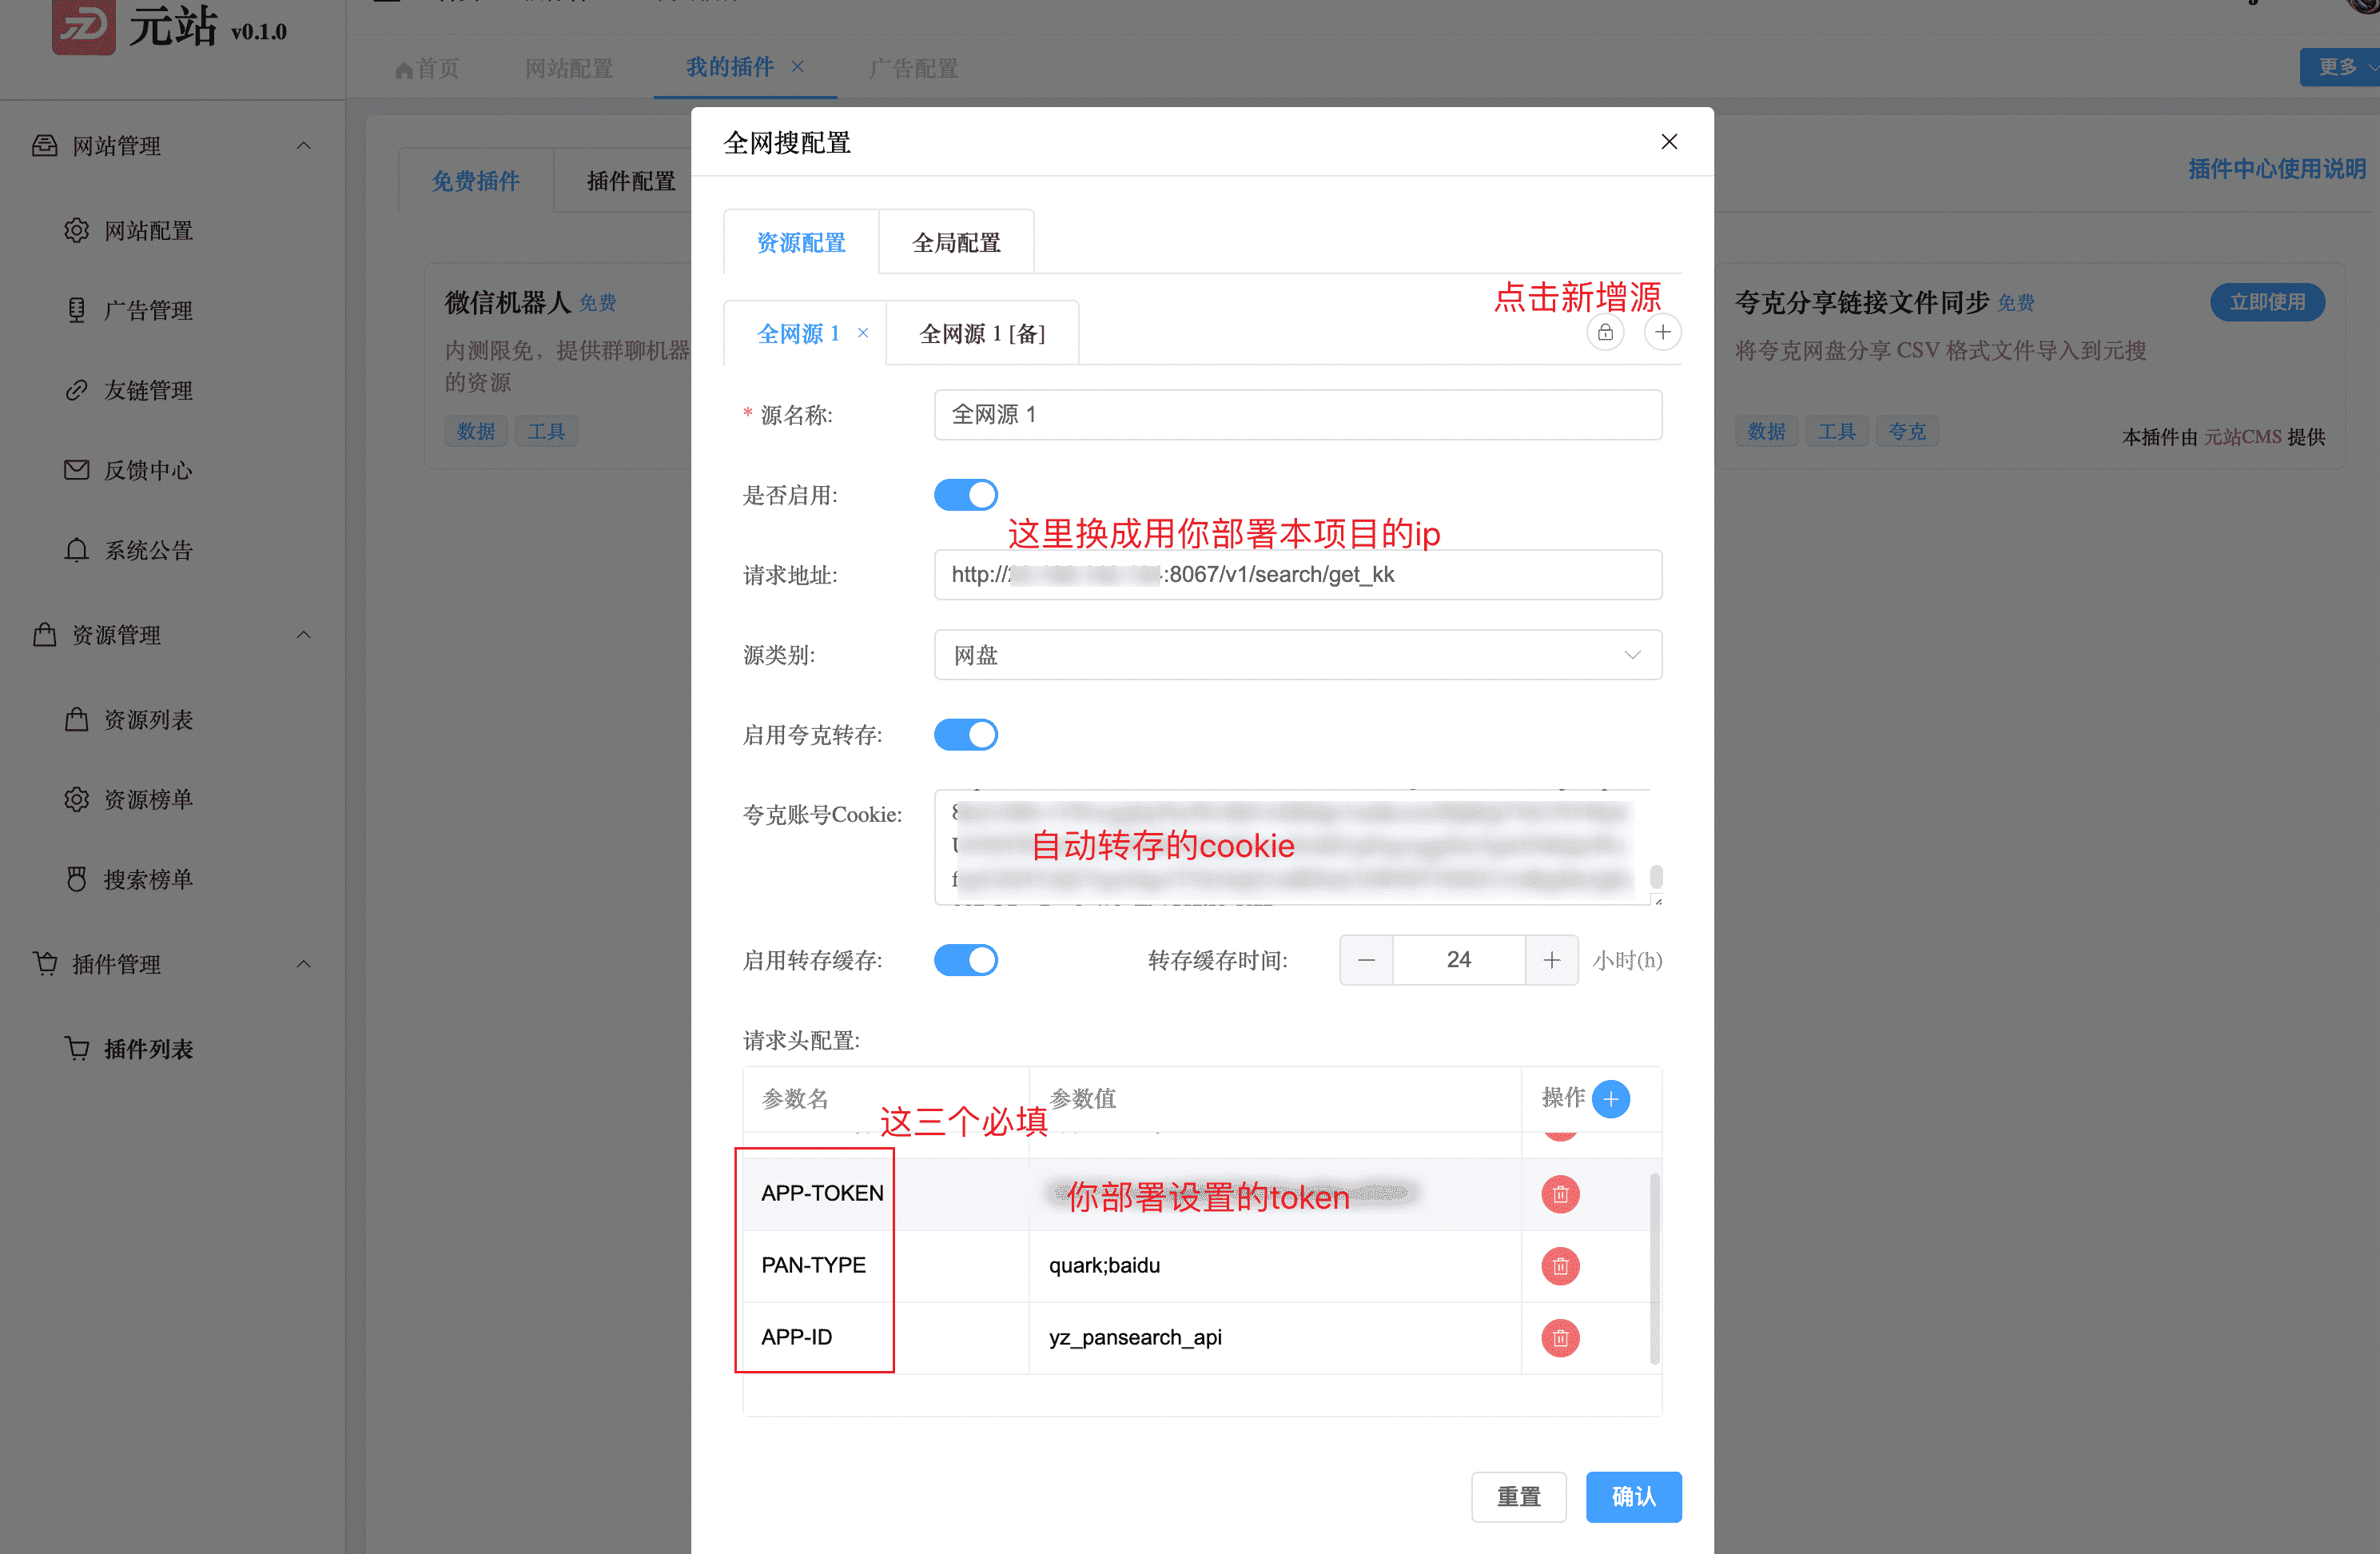Switch to the 资源配置 tab
2380x1554 pixels.
(801, 242)
